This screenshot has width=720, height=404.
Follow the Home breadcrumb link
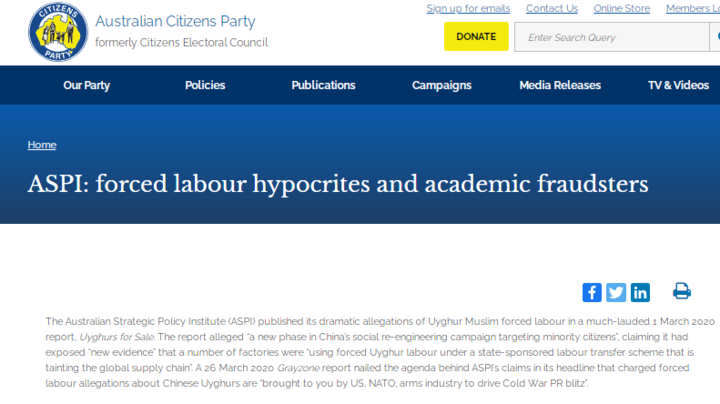click(x=42, y=145)
